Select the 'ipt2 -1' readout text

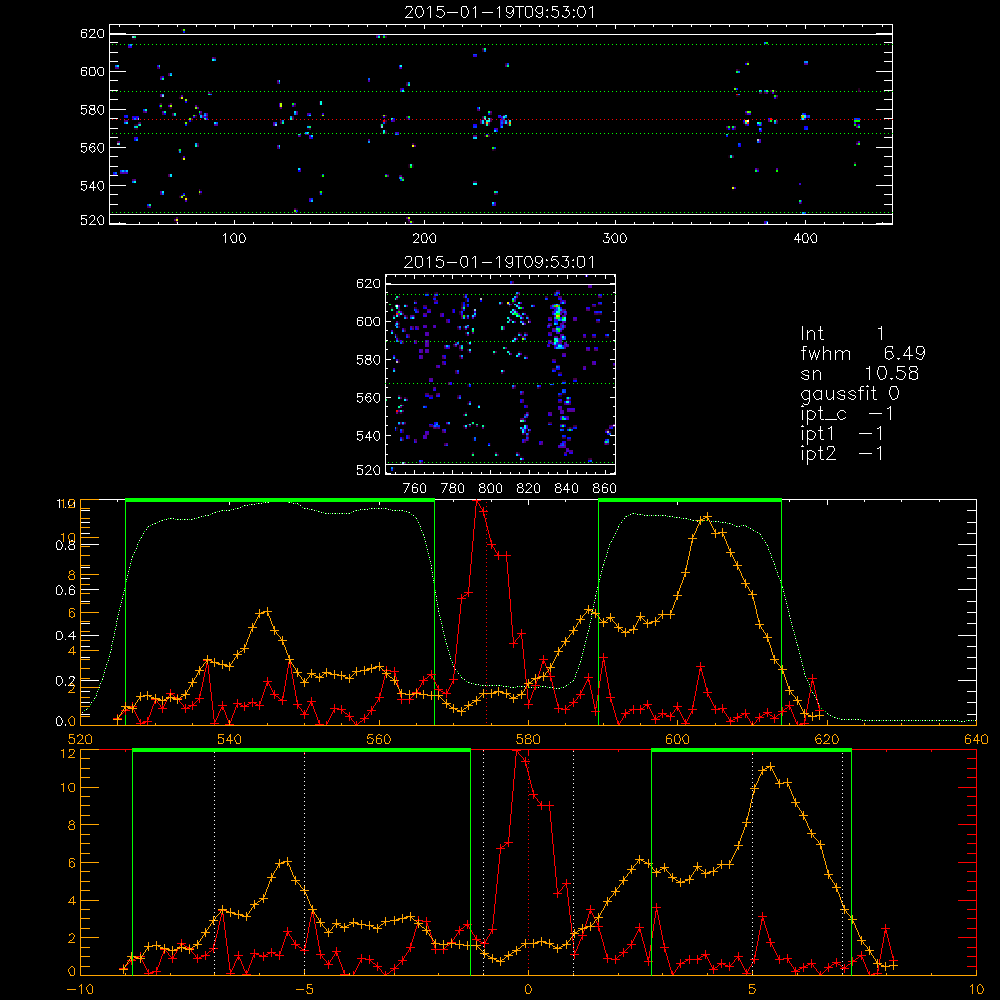tap(842, 453)
